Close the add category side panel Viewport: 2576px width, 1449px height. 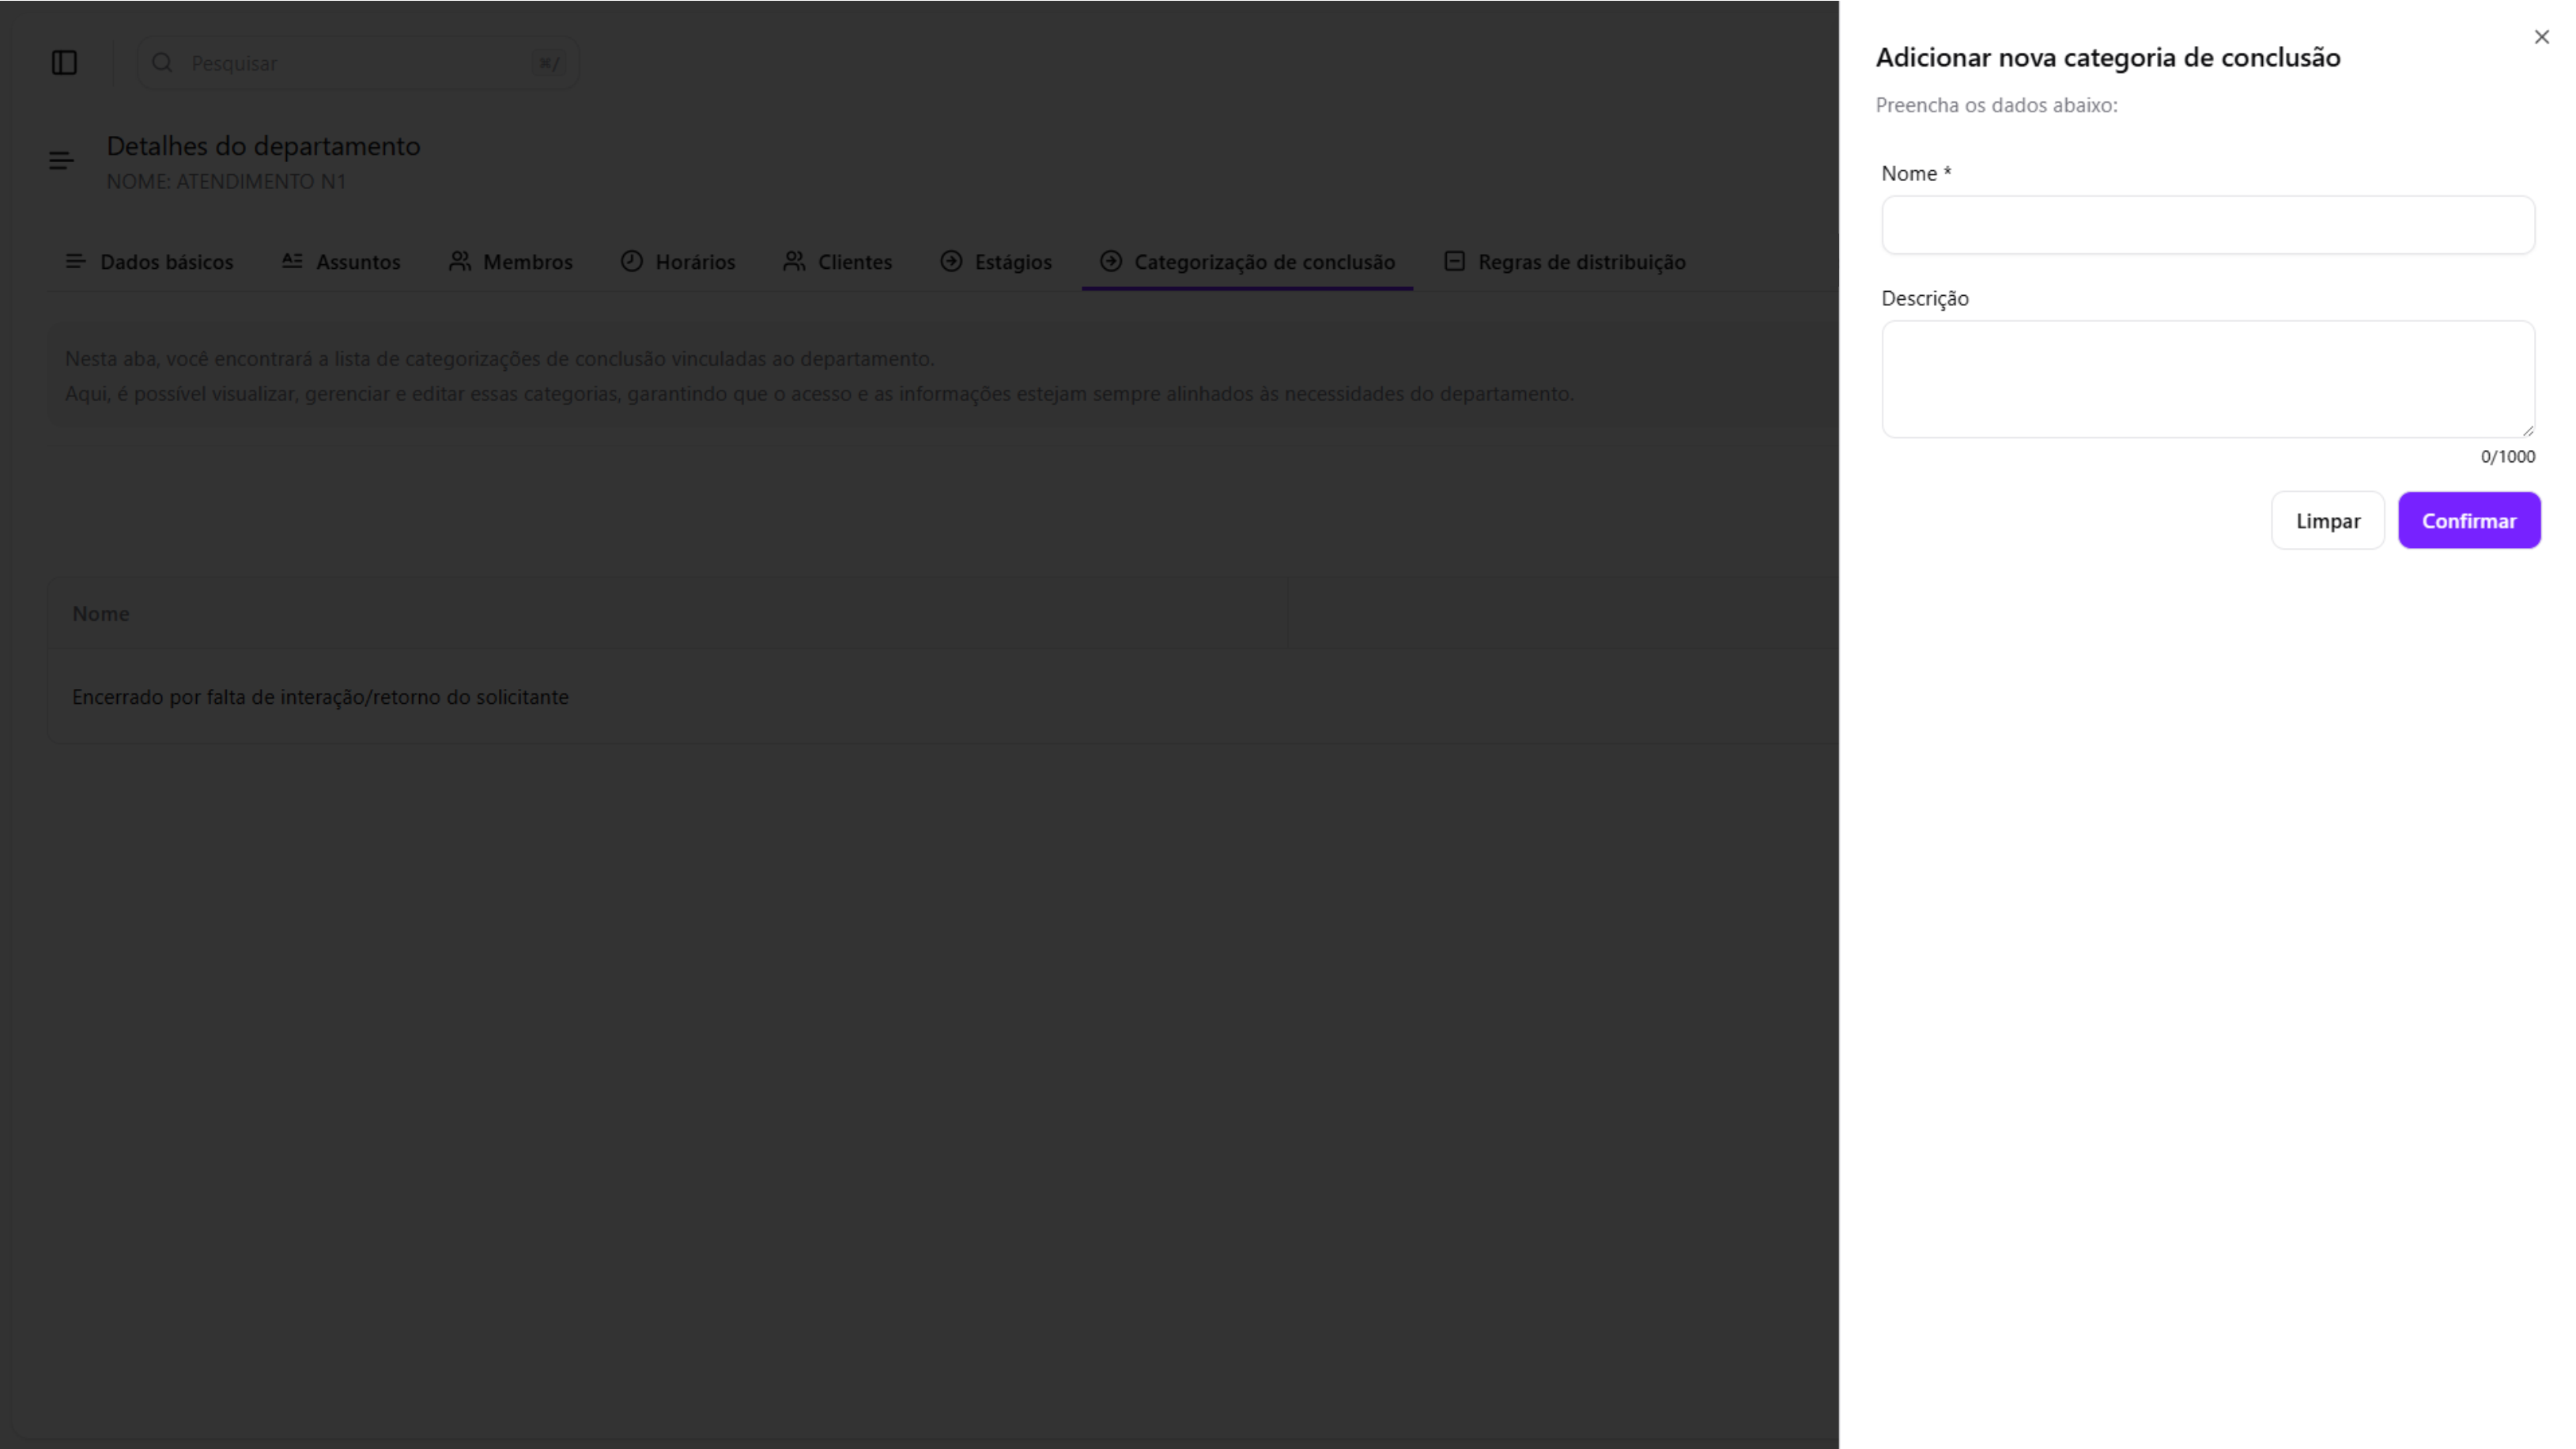[2541, 37]
